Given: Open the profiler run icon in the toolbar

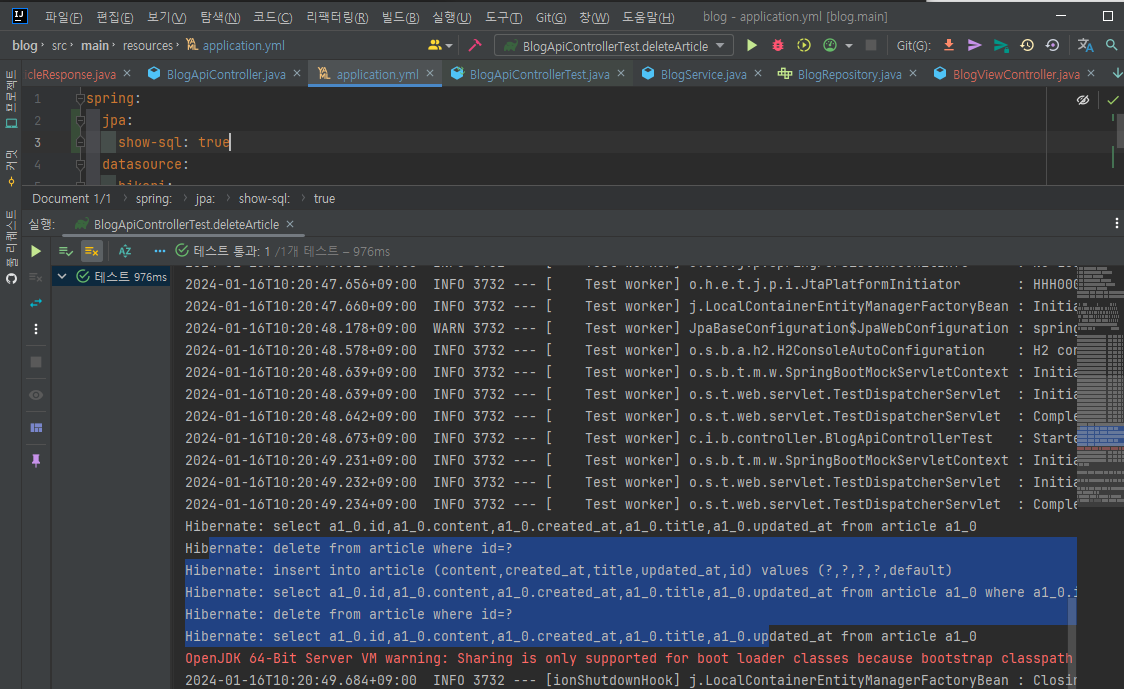Looking at the screenshot, I should click(829, 45).
